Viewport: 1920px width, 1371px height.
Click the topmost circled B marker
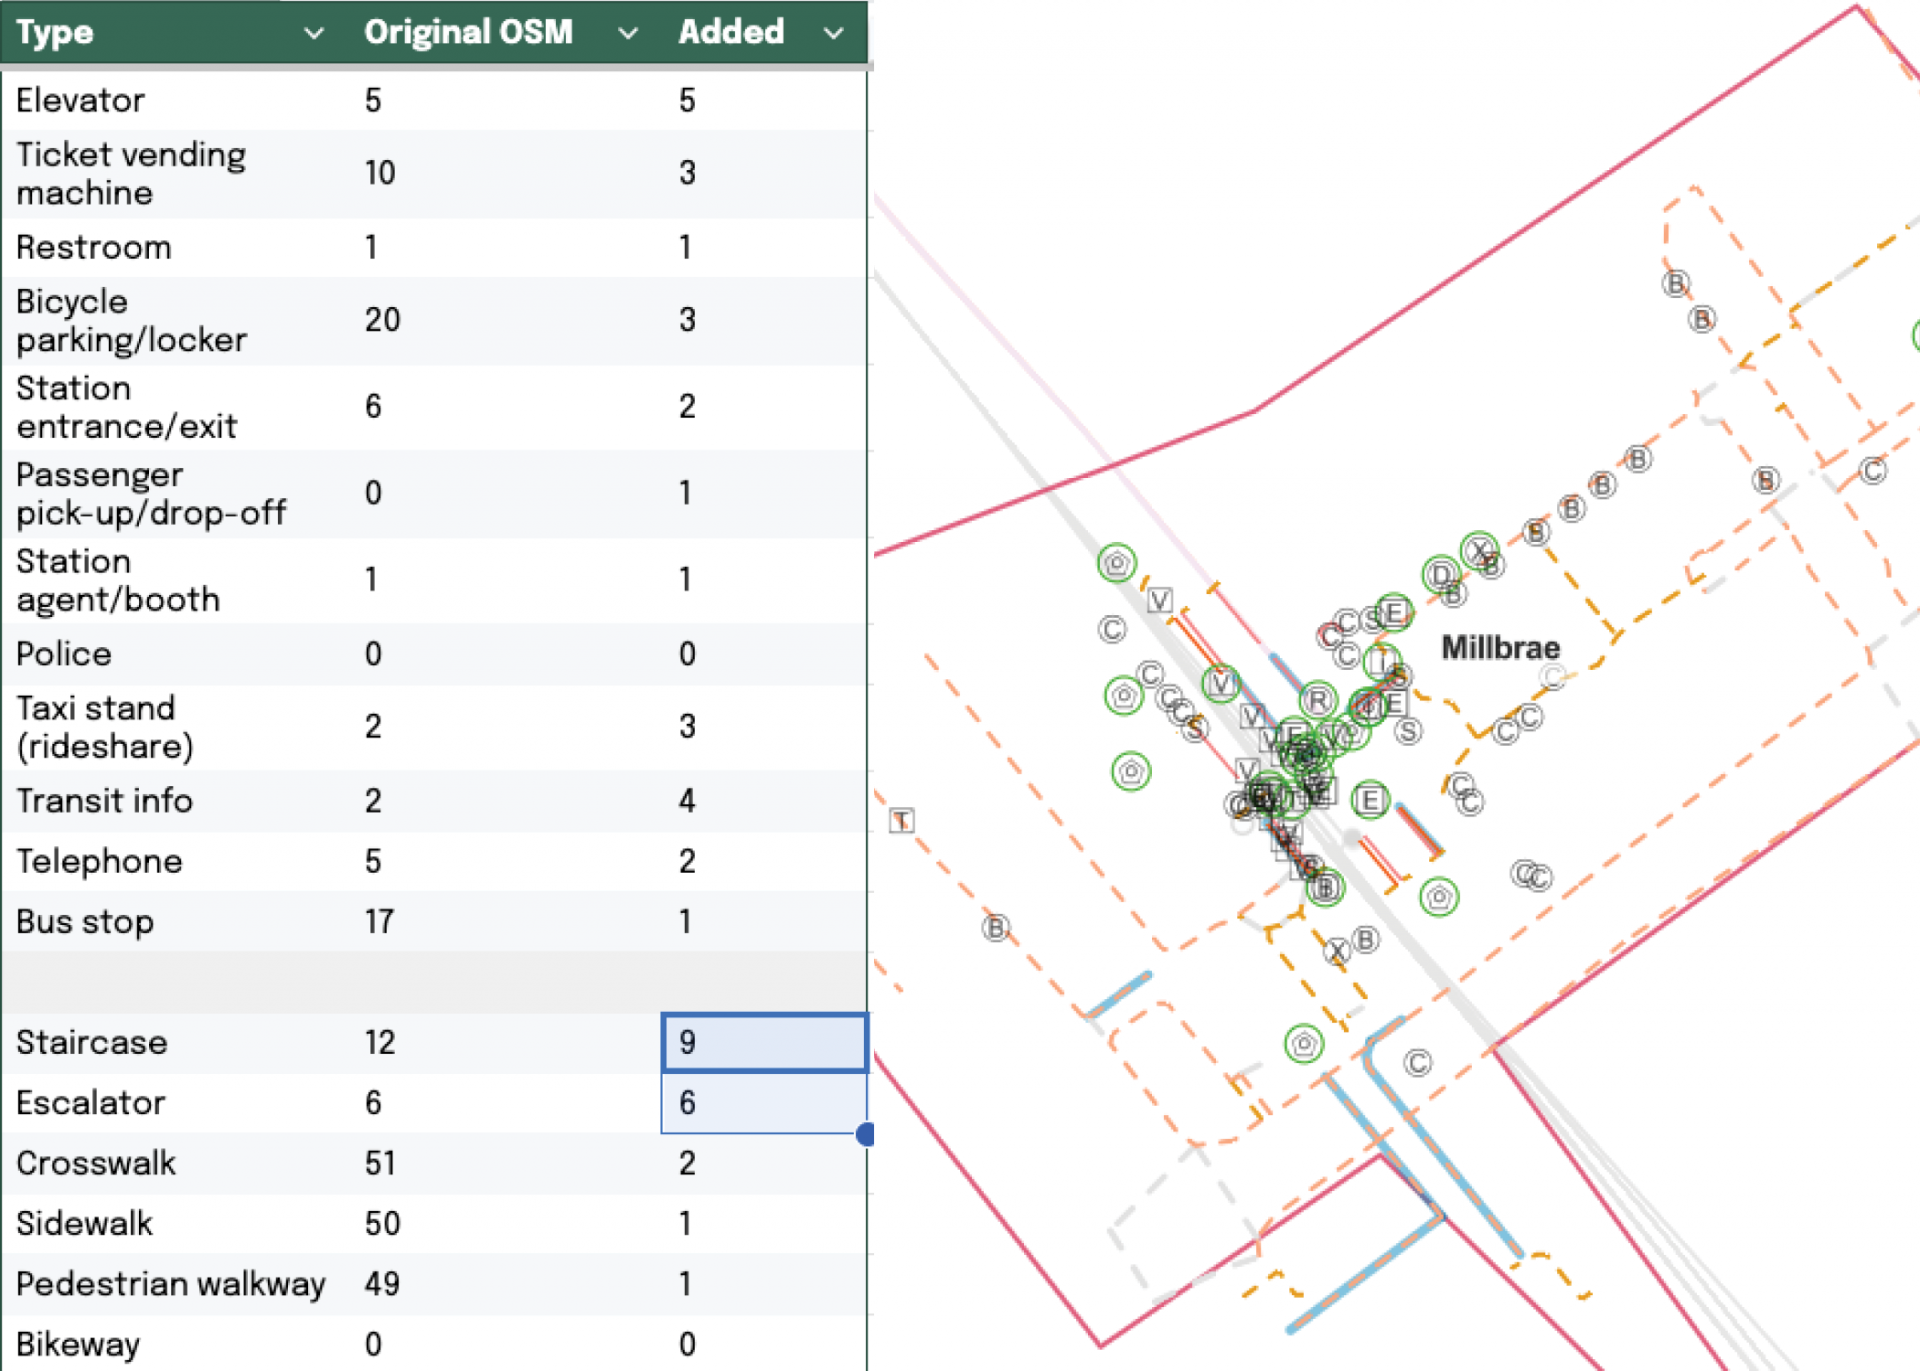pyautogui.click(x=1676, y=284)
